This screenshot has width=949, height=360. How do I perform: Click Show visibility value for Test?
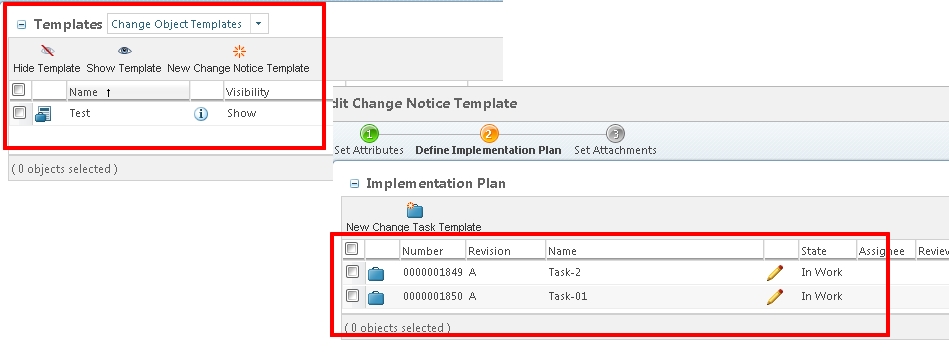[241, 113]
